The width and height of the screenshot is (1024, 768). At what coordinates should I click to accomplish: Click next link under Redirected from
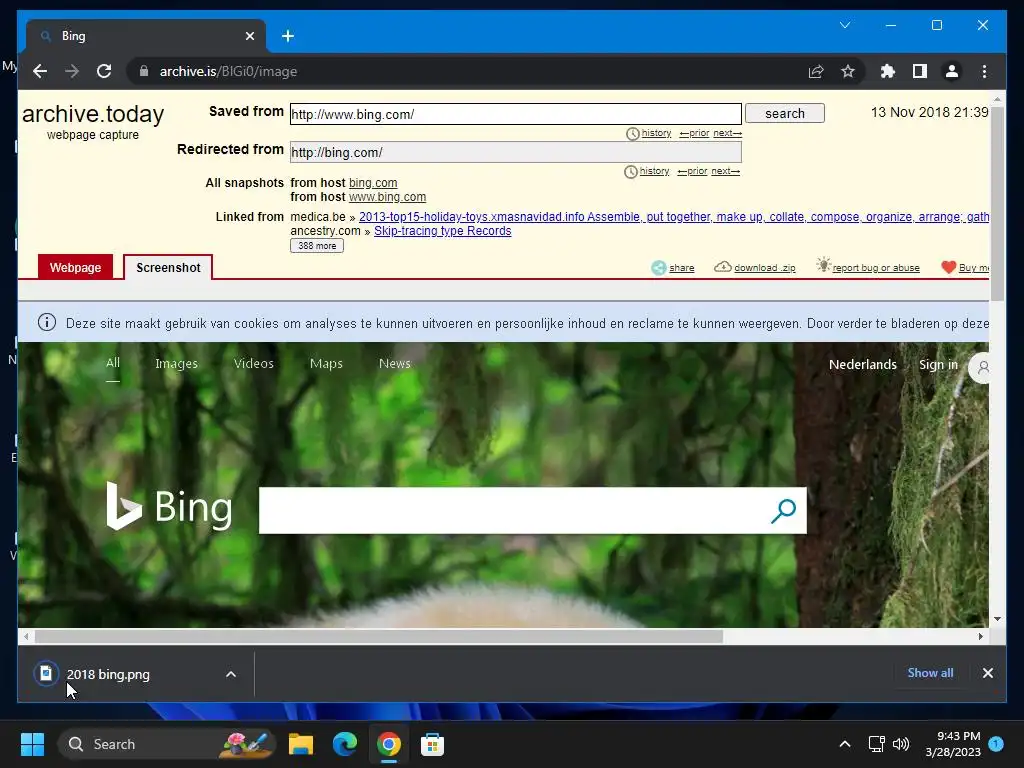tap(726, 170)
